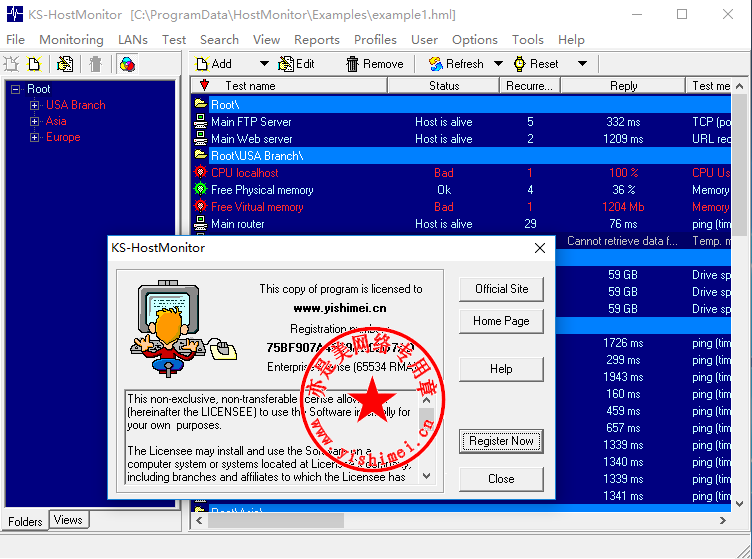
Task: Expand the Europe tree node
Action: pos(34,138)
